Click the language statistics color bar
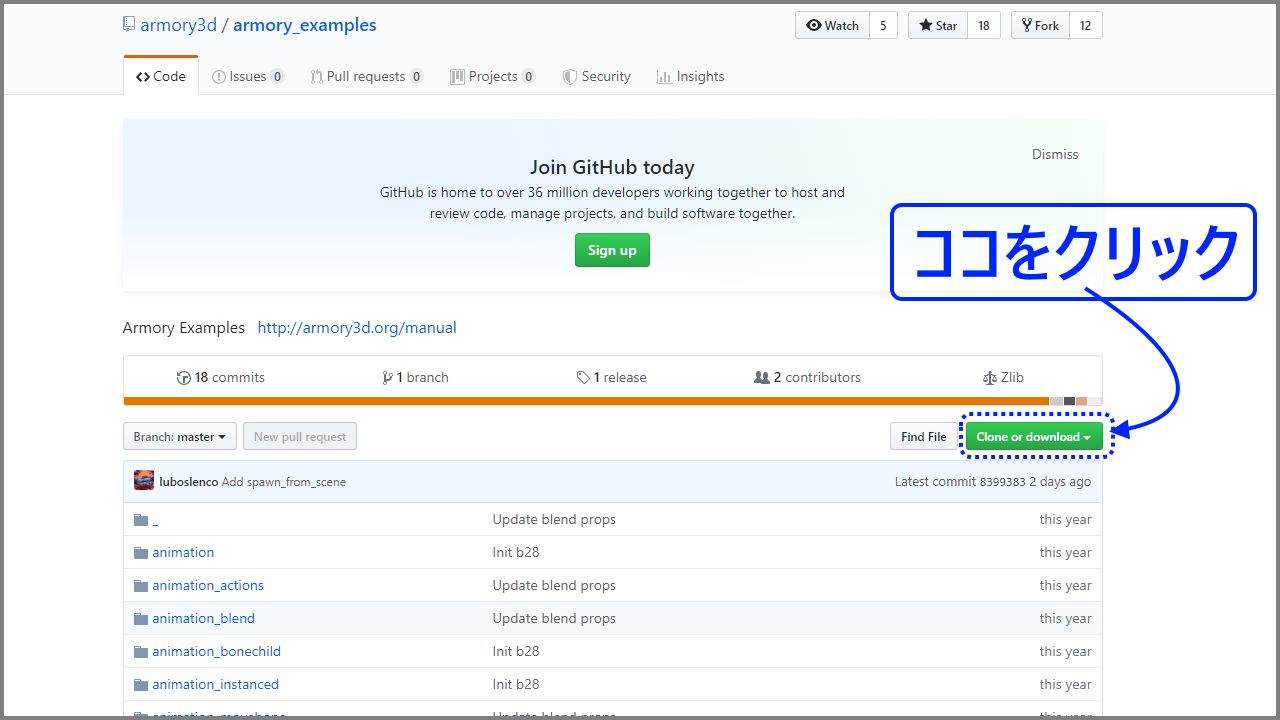This screenshot has width=1280, height=720. (612, 400)
